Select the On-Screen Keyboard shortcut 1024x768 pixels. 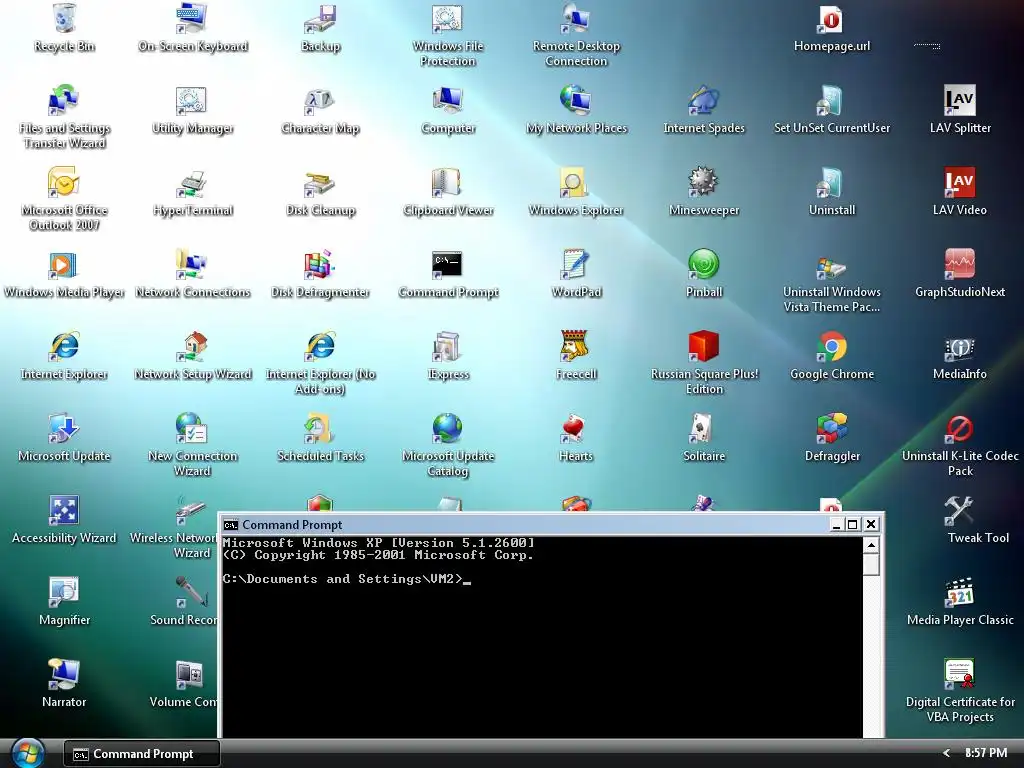[x=192, y=19]
